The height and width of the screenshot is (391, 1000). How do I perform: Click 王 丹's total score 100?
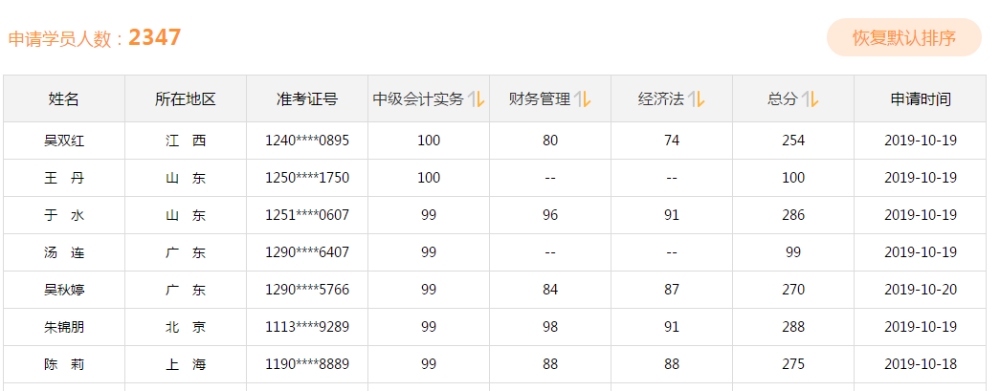[x=793, y=178]
